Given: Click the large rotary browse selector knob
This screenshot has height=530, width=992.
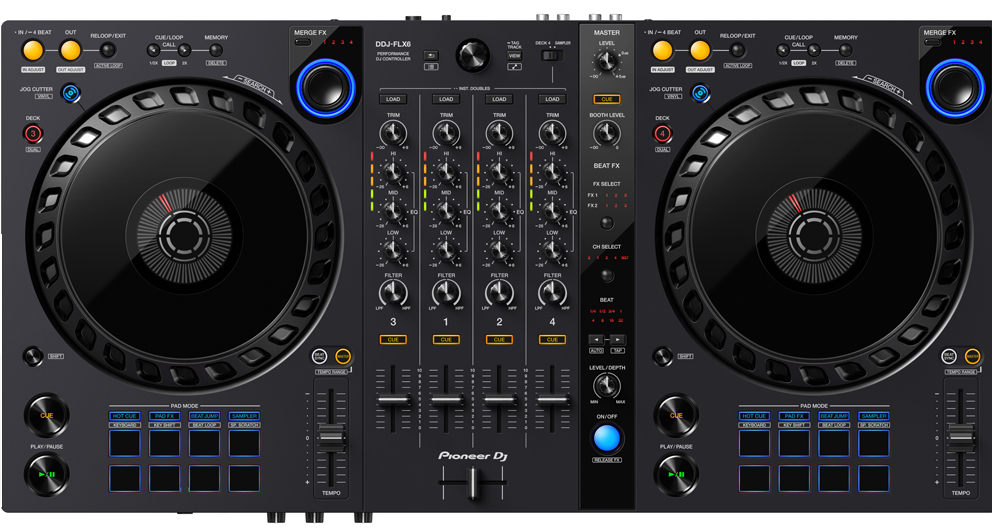Looking at the screenshot, I should [x=473, y=55].
